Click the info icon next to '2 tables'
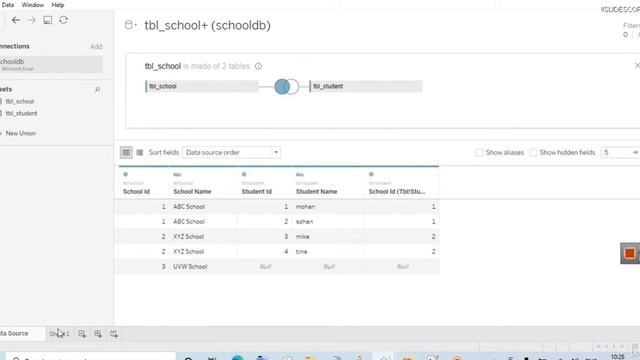Image resolution: width=640 pixels, height=360 pixels. (x=258, y=66)
